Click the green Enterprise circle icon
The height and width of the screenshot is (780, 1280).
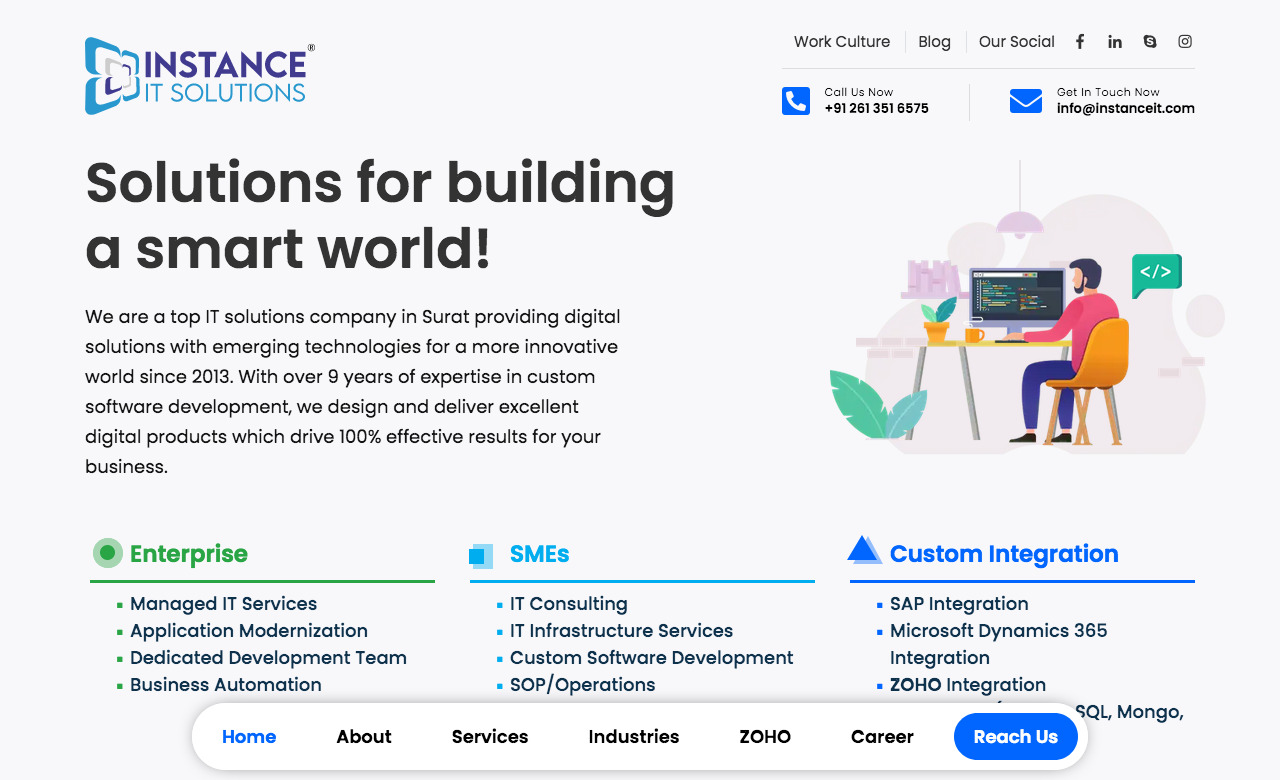coord(107,553)
